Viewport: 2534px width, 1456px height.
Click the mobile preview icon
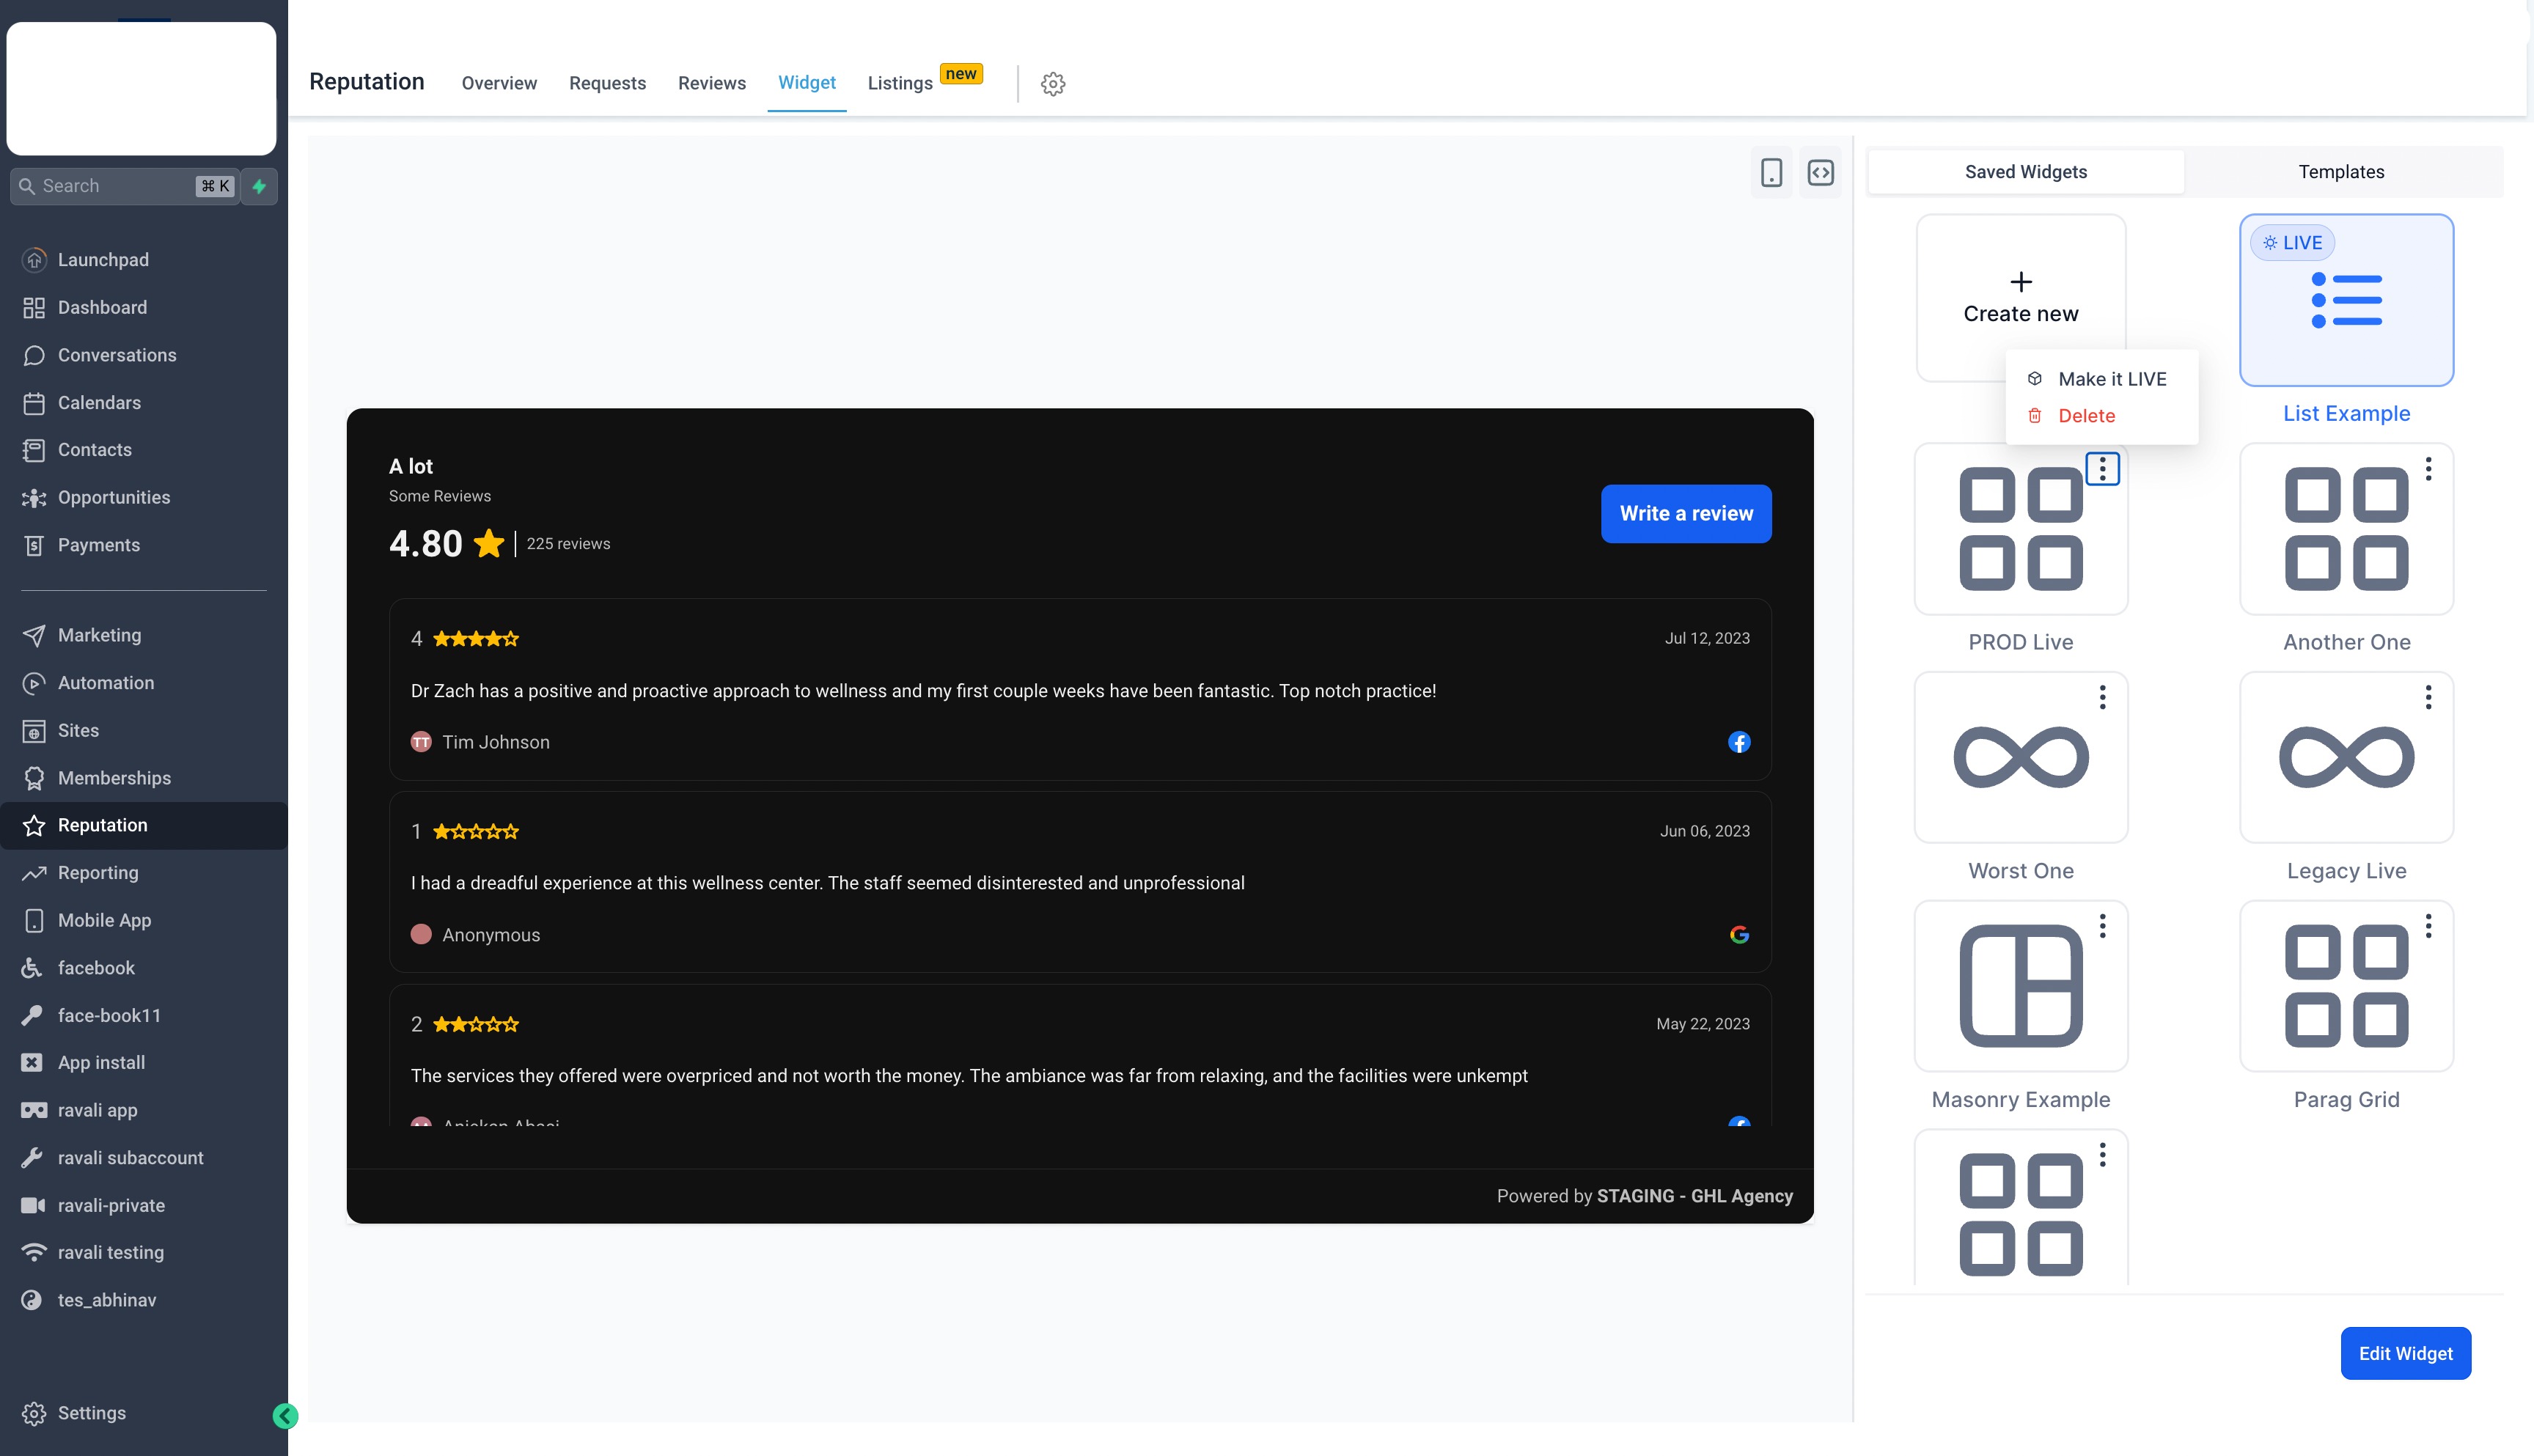point(1771,172)
